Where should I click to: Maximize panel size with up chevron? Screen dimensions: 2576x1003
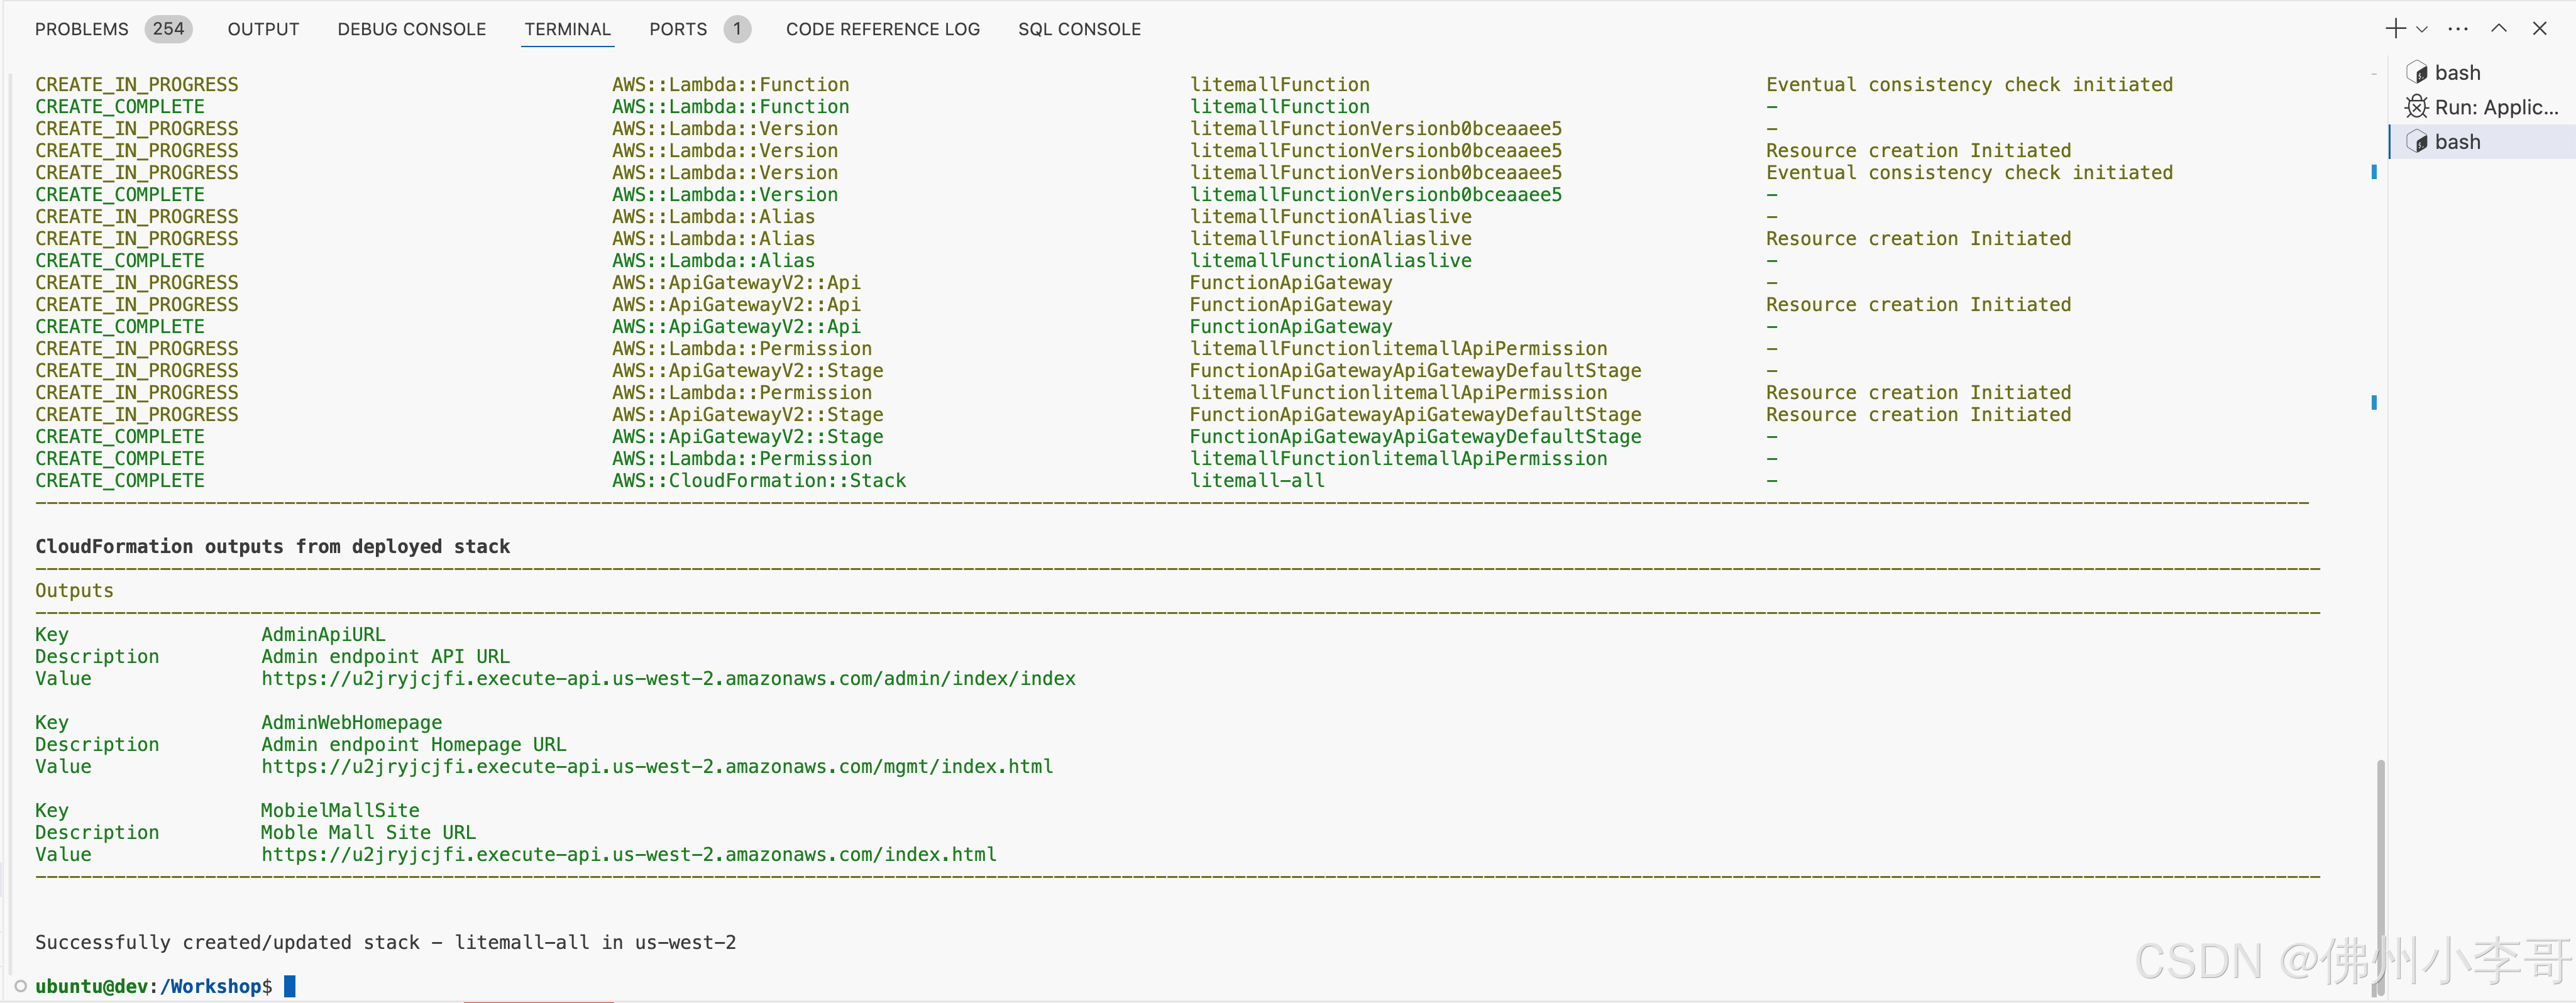pos(2499,29)
